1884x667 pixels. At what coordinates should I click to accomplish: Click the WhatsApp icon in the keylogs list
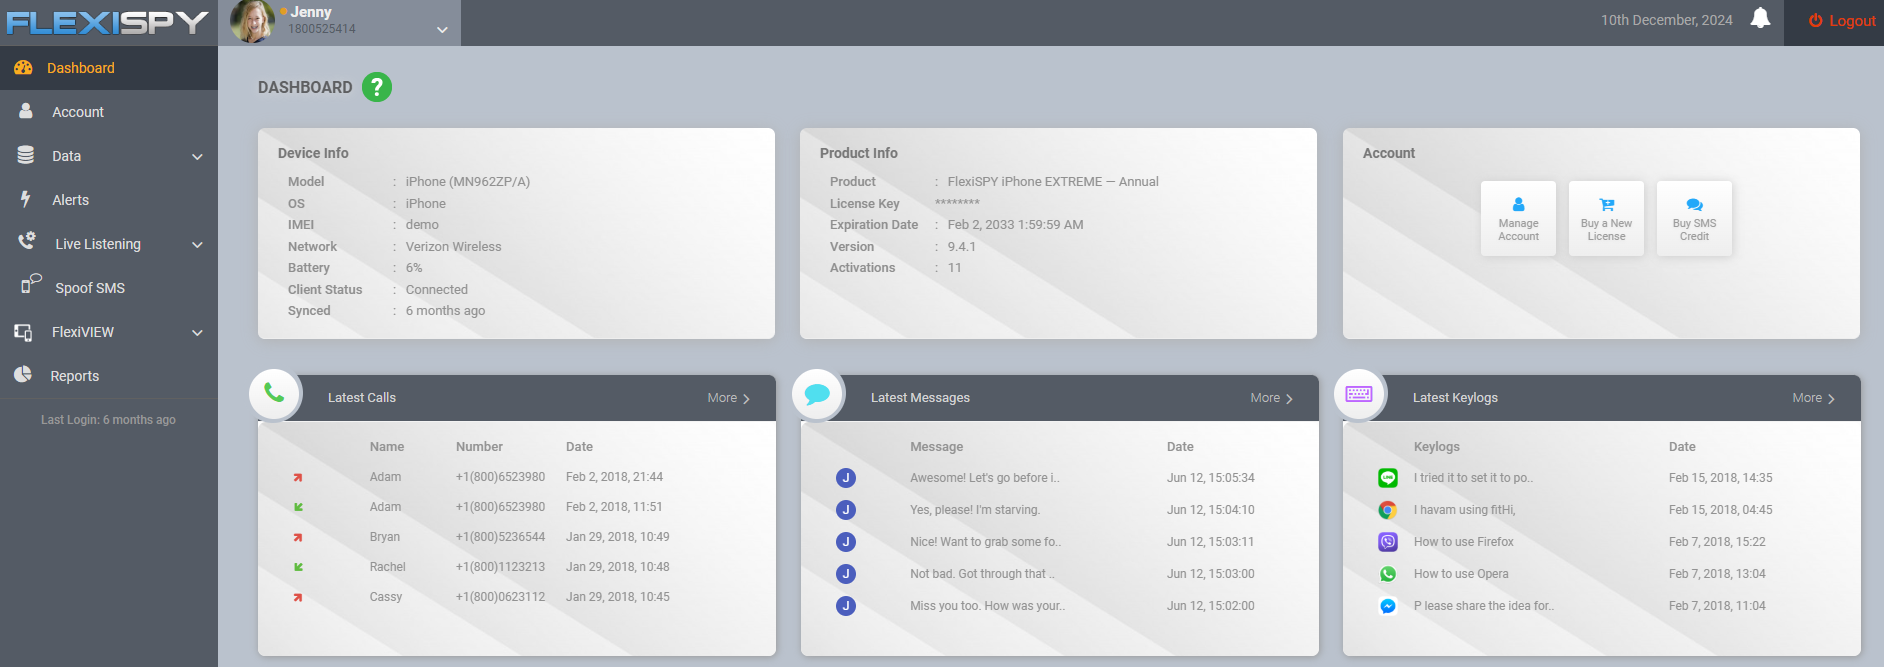click(1387, 574)
